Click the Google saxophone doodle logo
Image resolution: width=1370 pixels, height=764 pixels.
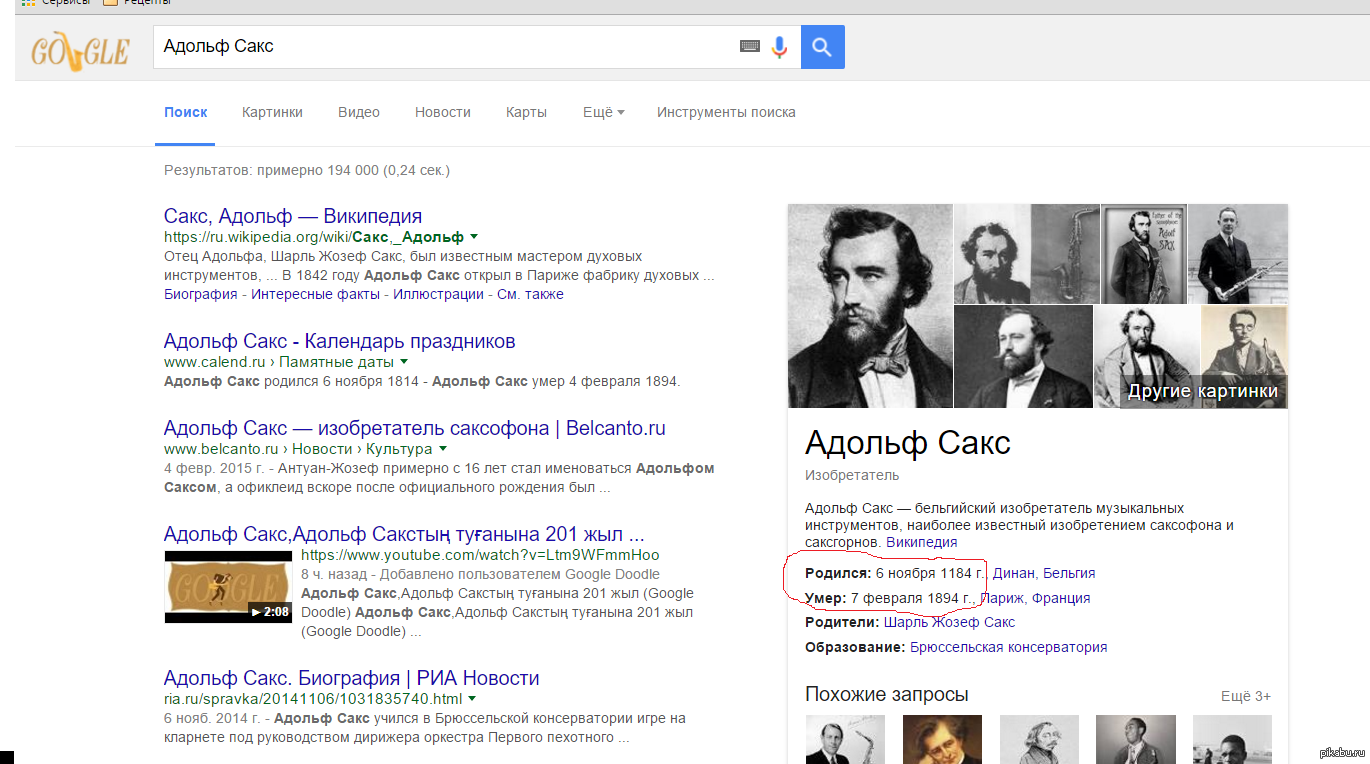coord(80,52)
